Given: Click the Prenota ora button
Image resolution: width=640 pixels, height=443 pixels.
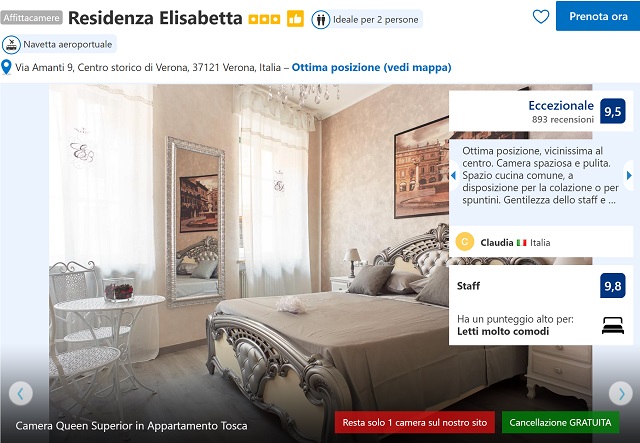Looking at the screenshot, I should coord(598,16).
